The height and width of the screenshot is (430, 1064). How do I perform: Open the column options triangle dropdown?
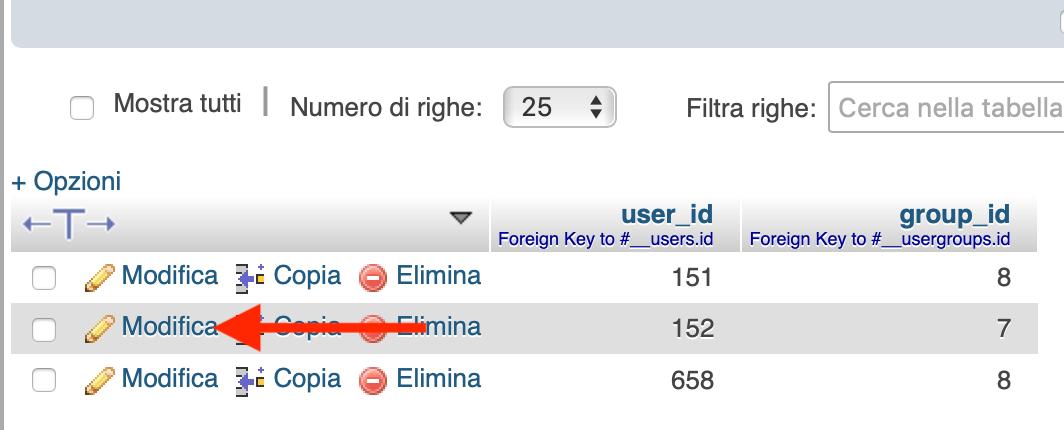[x=461, y=218]
